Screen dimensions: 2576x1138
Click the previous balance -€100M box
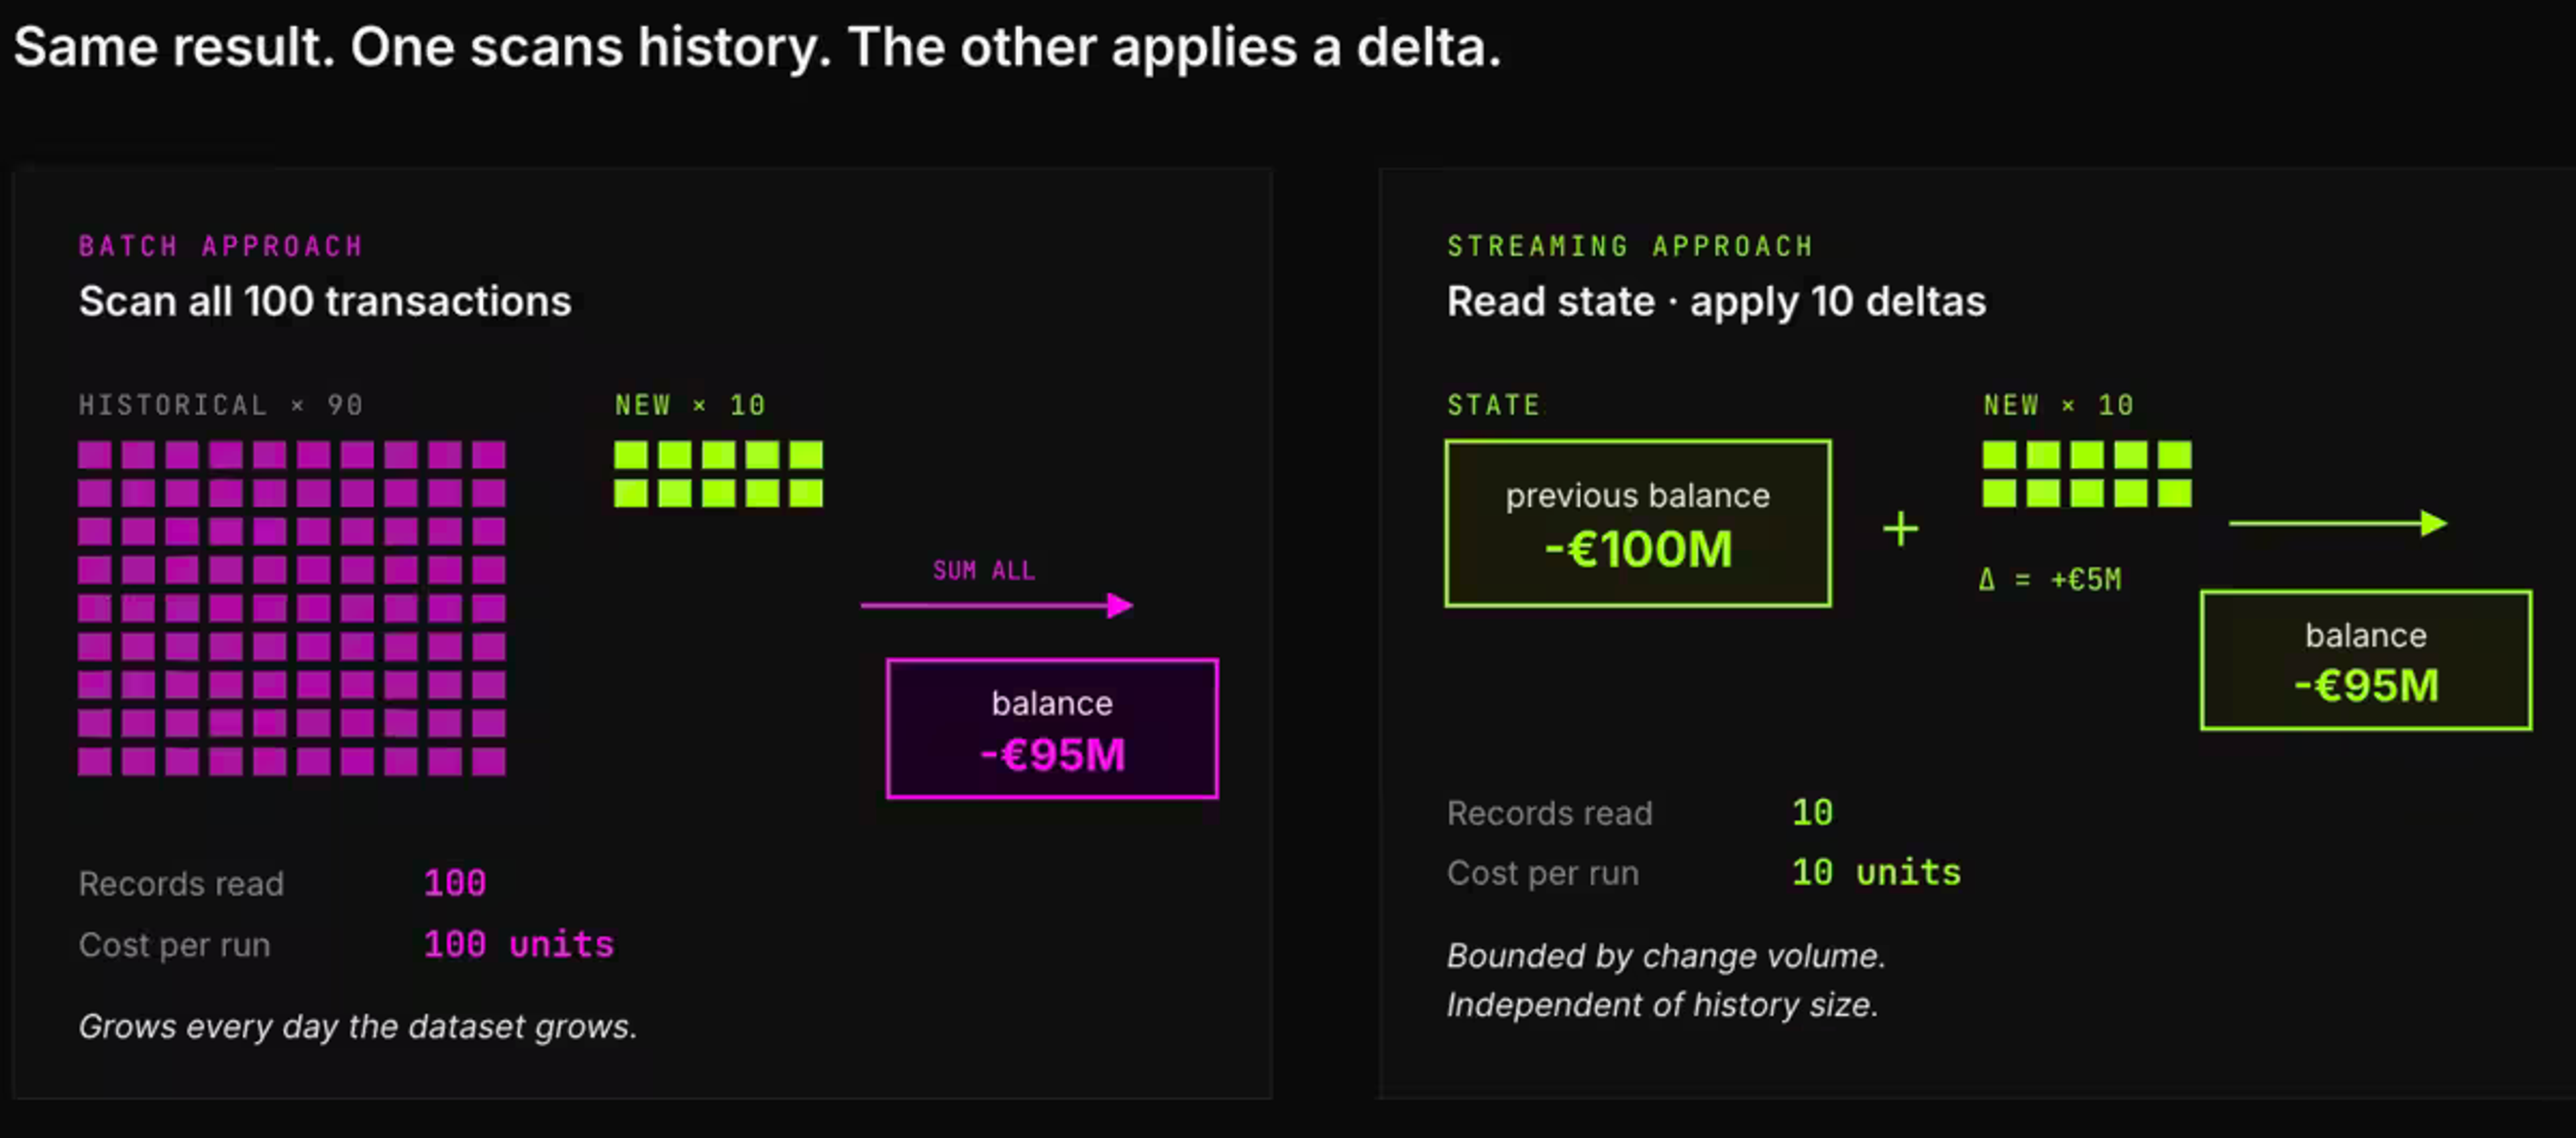click(1638, 523)
